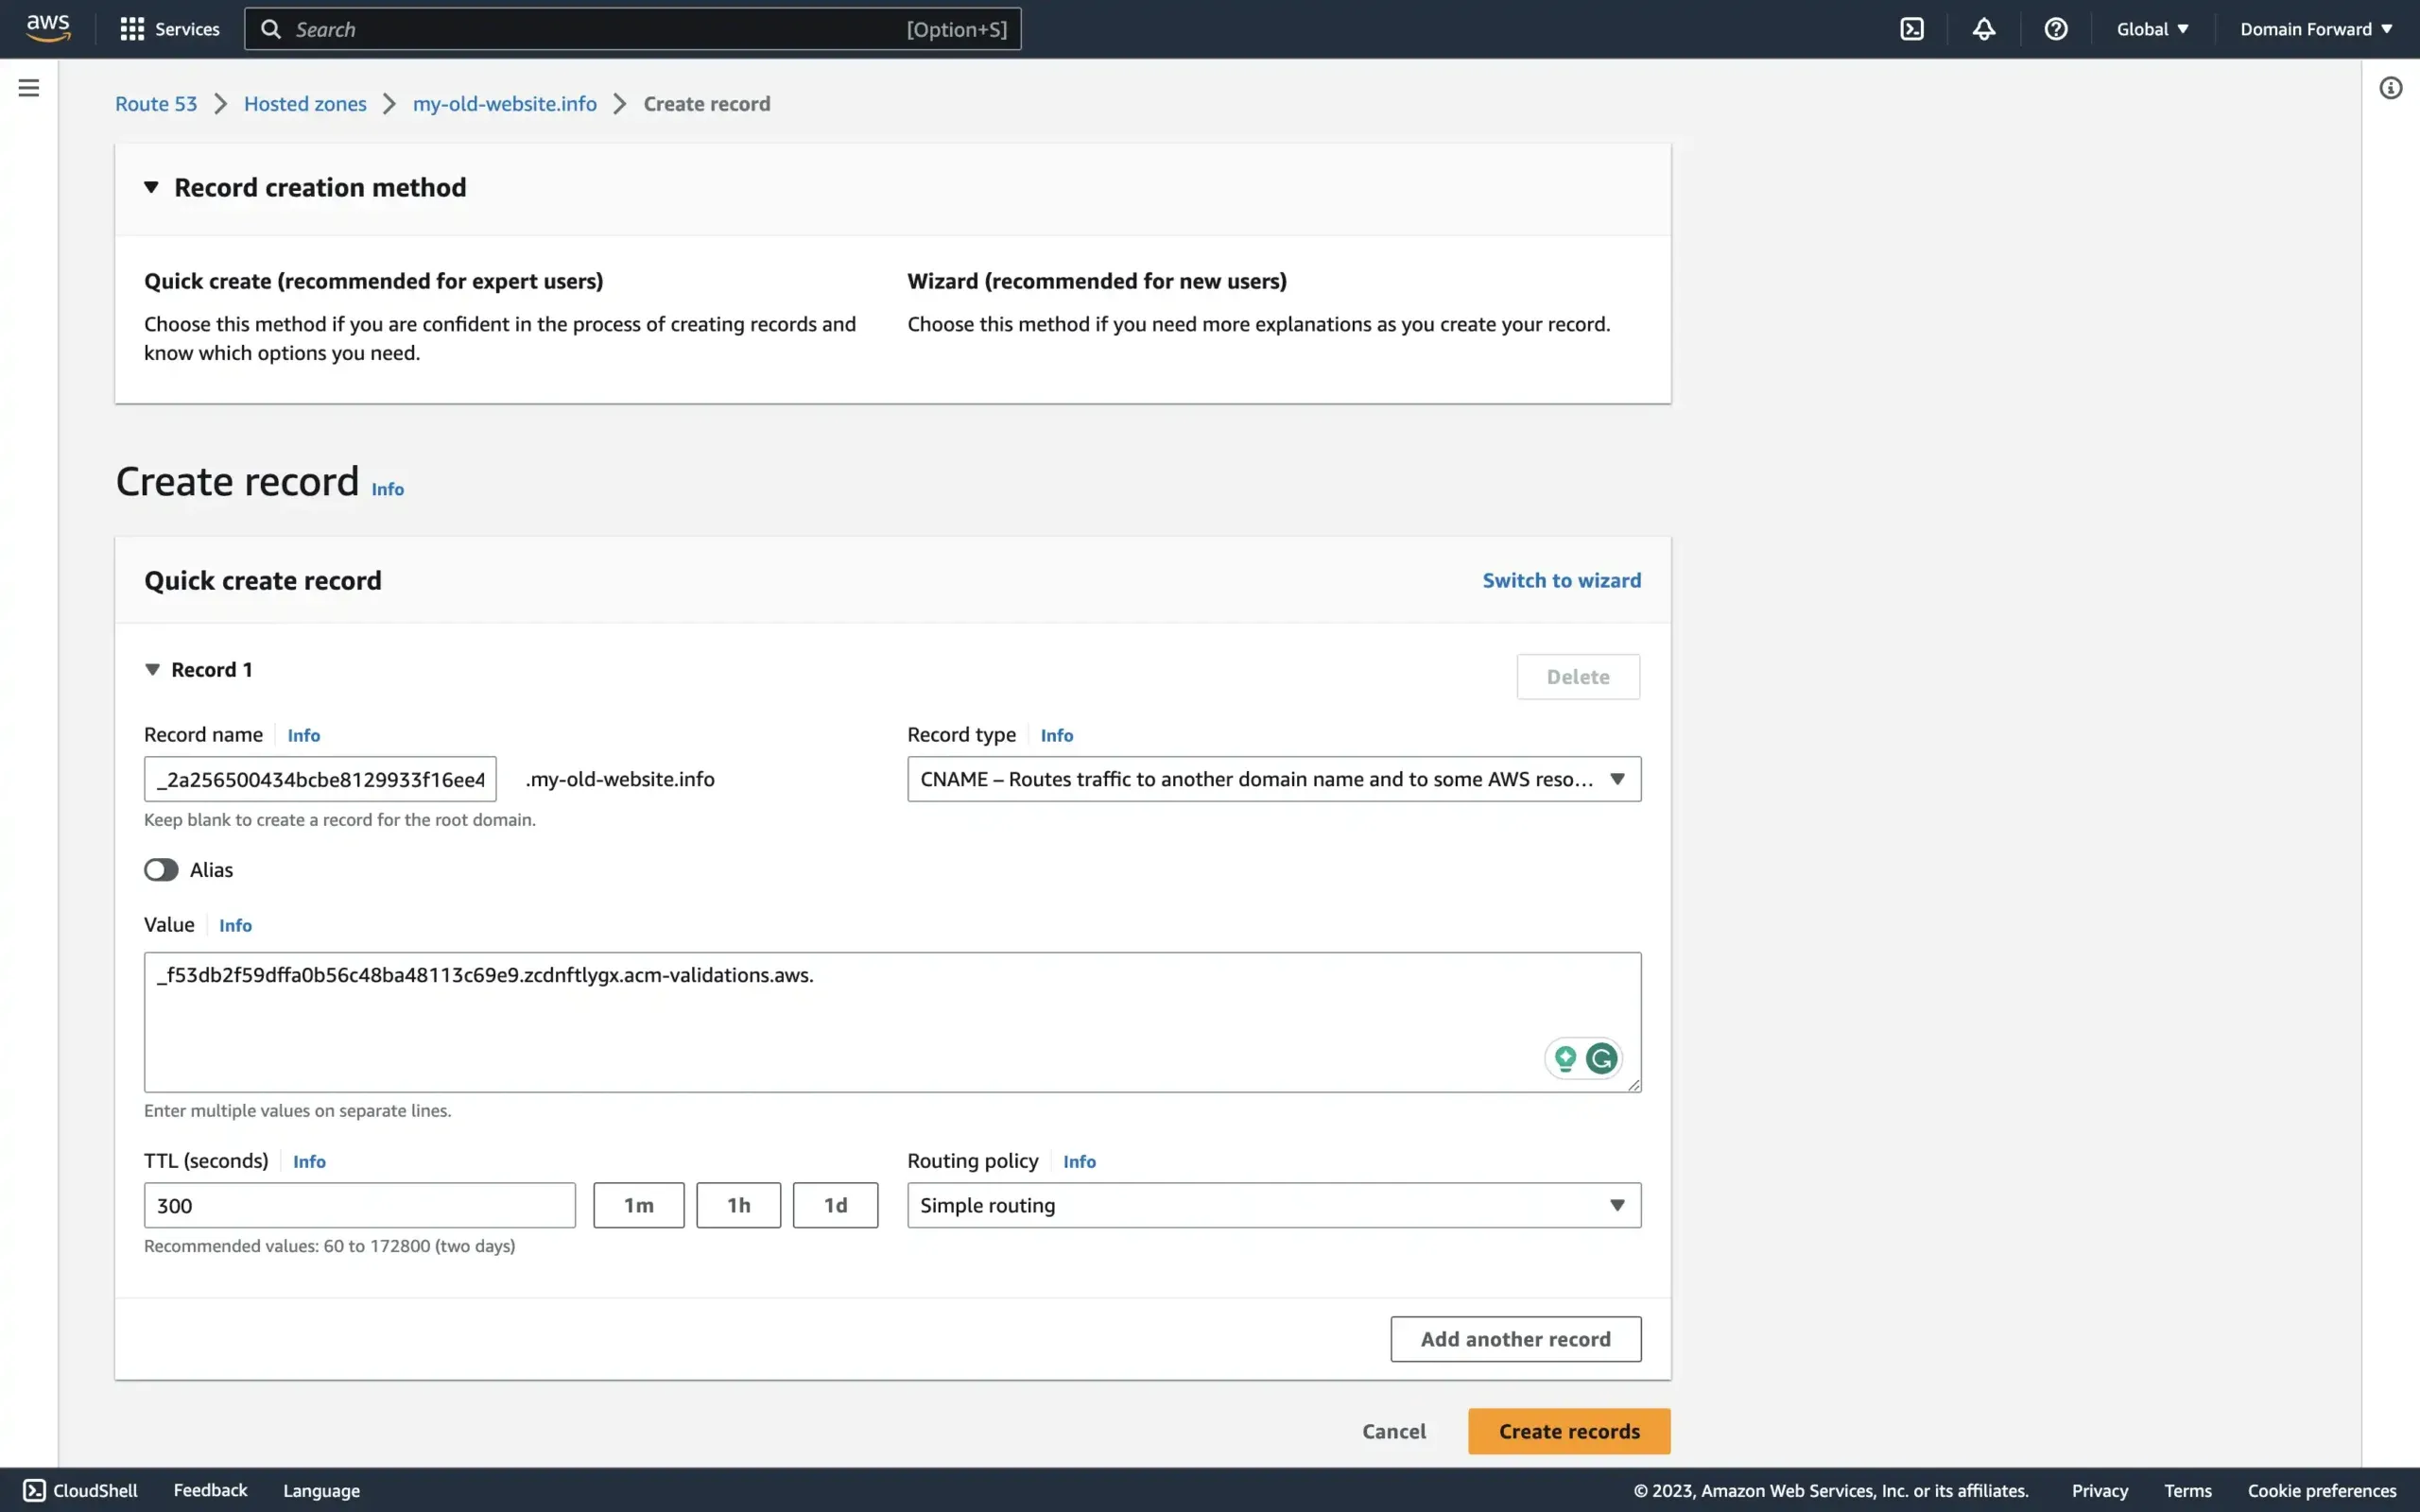Collapse the Record 1 section

[152, 669]
